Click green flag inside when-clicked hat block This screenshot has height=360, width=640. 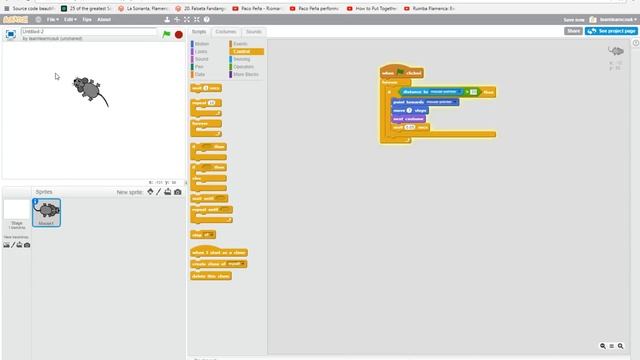point(400,72)
